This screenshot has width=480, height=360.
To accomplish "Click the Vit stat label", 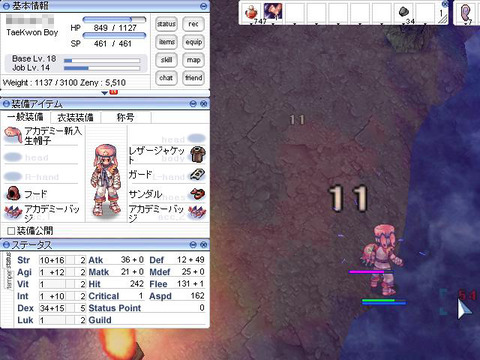I will (23, 284).
